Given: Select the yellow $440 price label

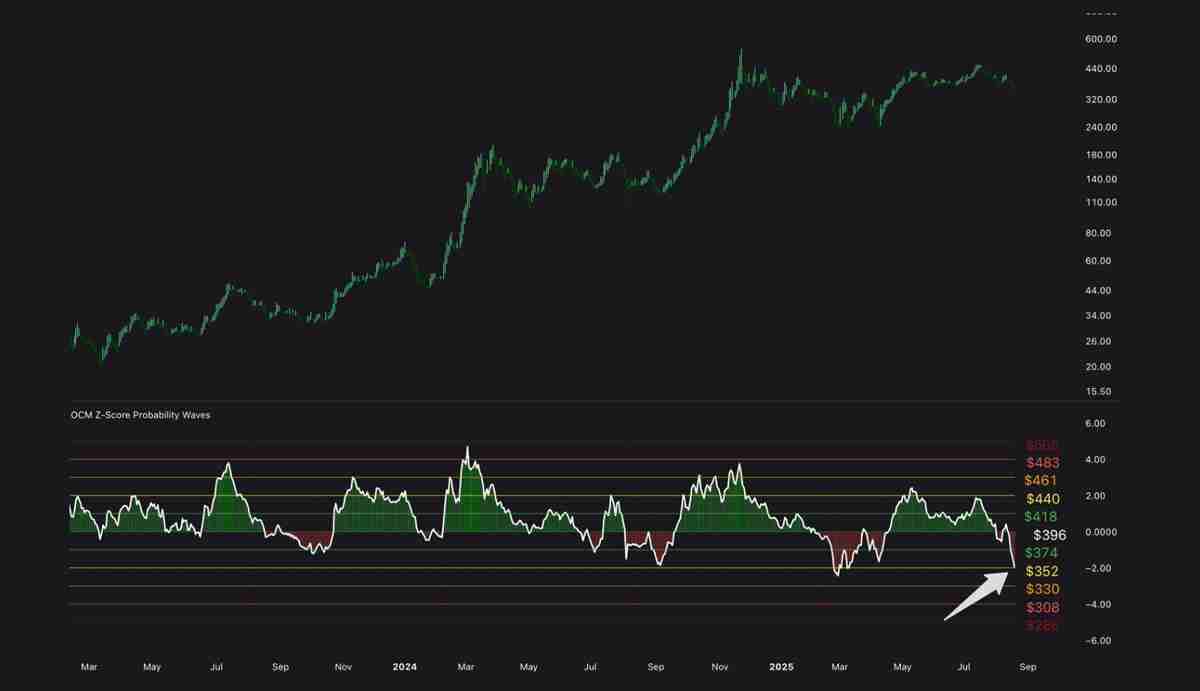Looking at the screenshot, I should point(1042,498).
